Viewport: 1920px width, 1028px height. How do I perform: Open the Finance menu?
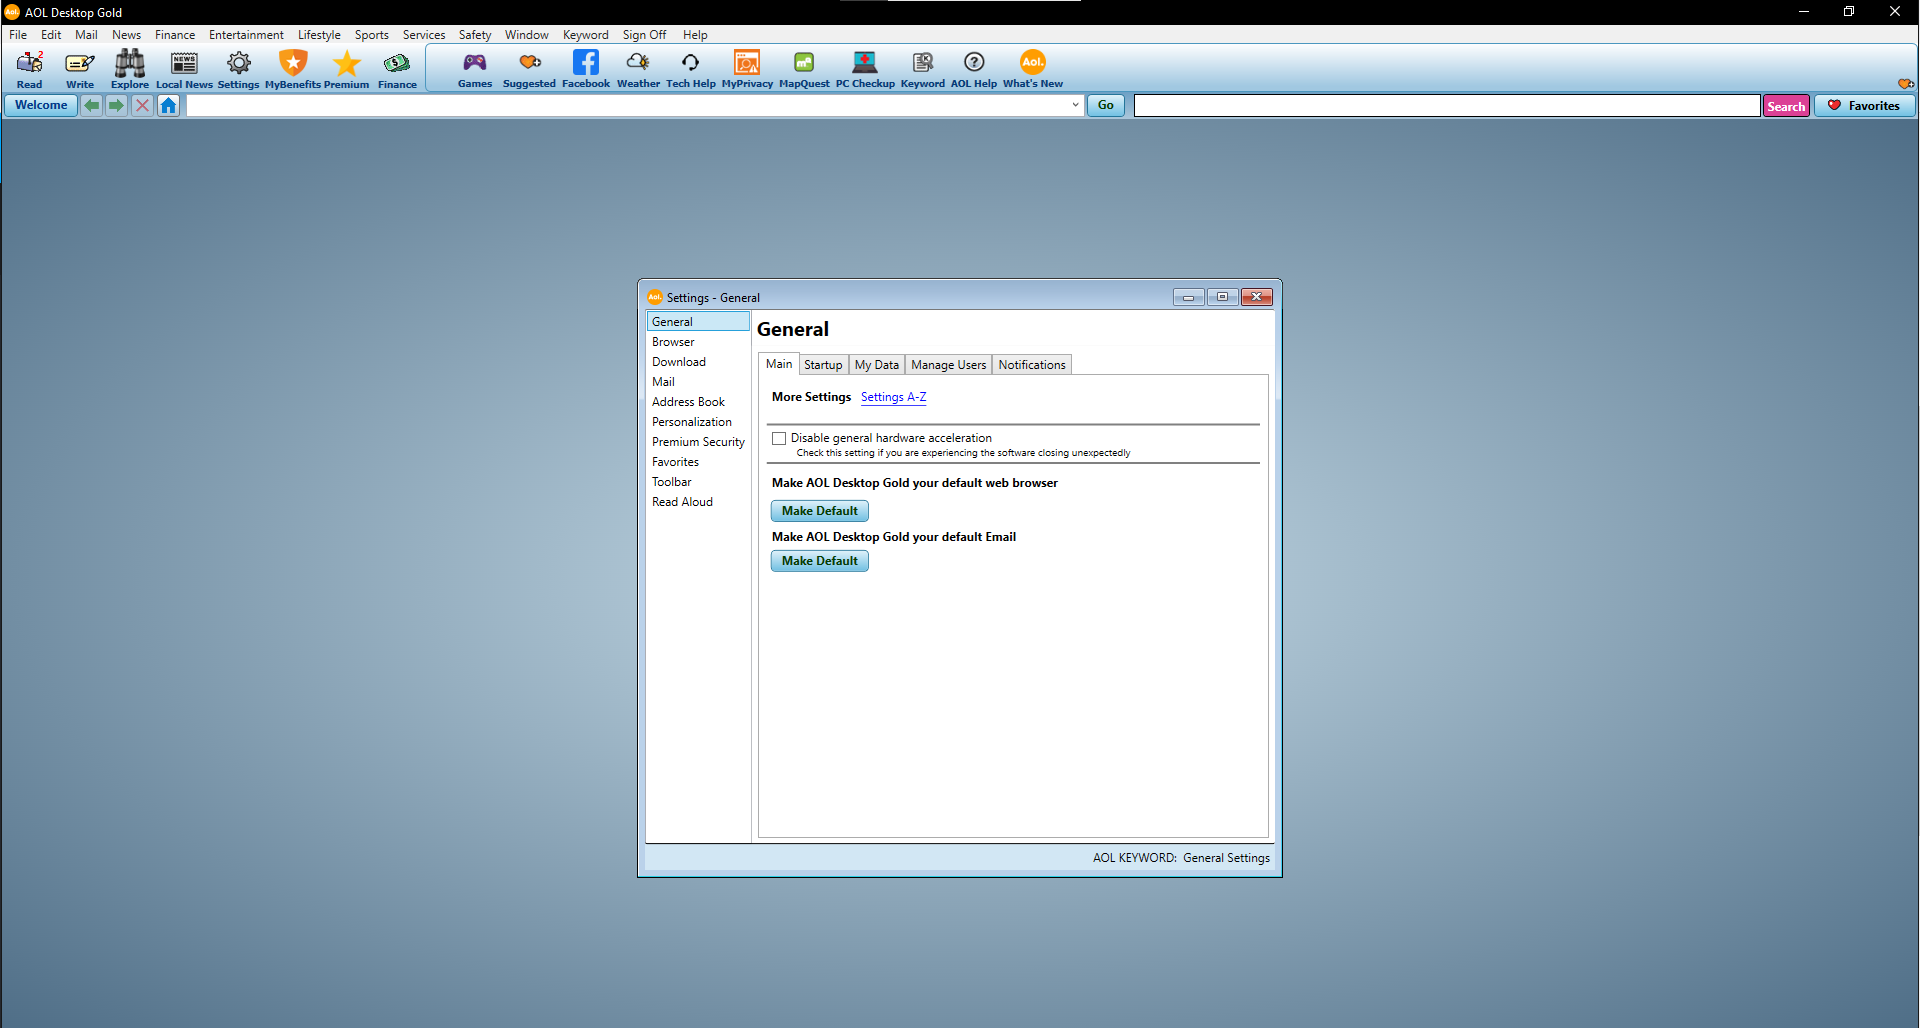tap(175, 35)
